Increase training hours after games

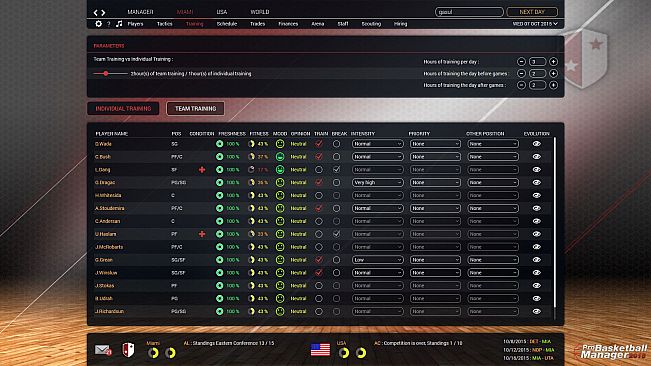(553, 85)
